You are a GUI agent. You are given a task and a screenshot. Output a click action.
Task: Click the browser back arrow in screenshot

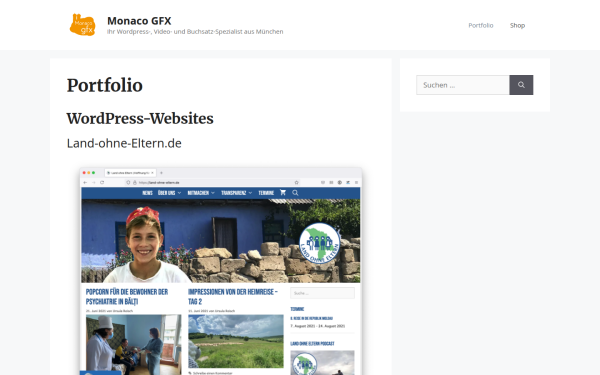pos(85,183)
